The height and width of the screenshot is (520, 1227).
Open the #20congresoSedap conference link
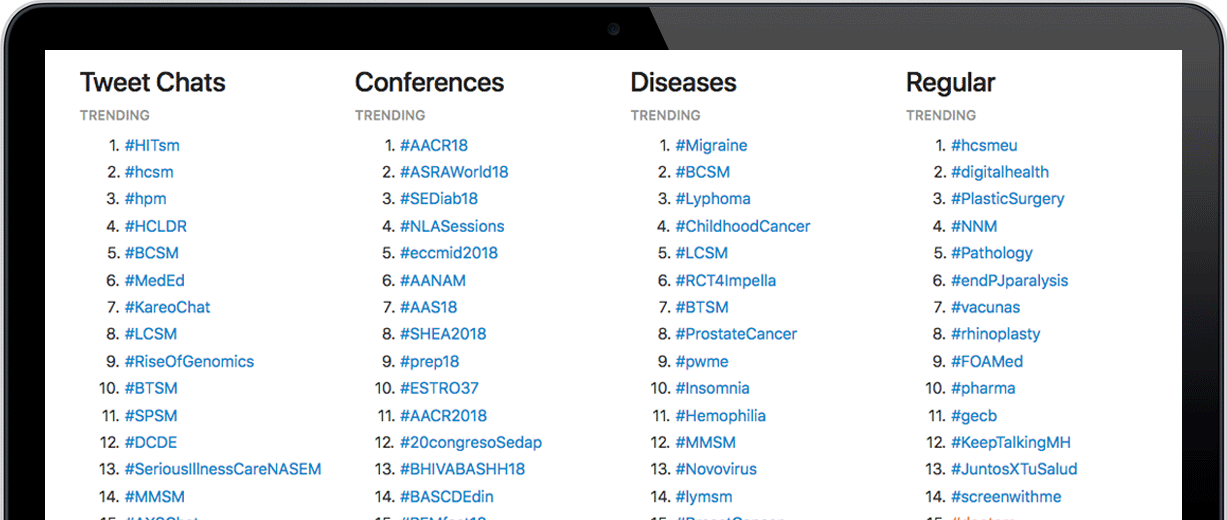(471, 442)
